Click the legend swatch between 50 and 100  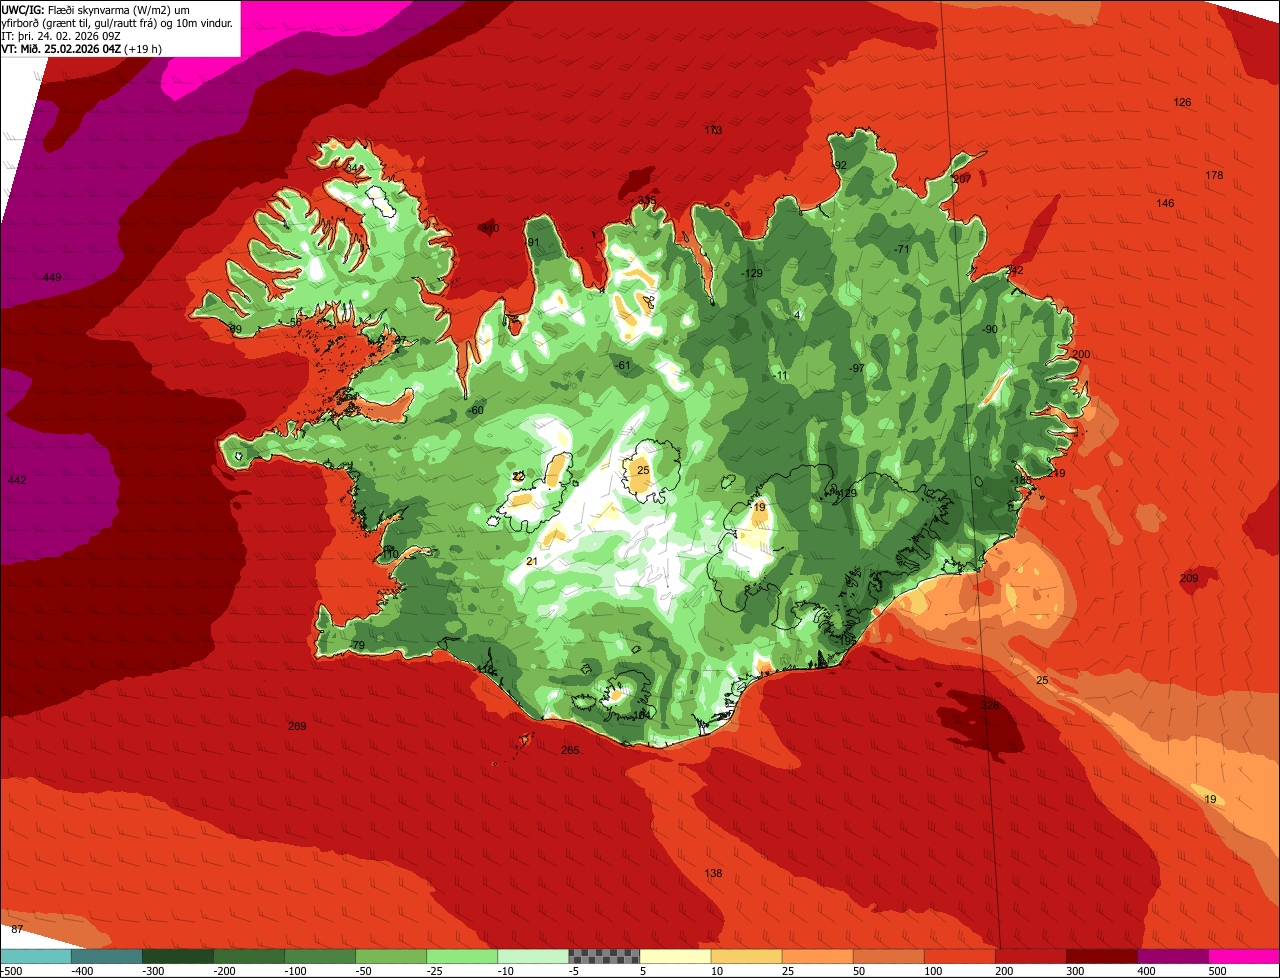tap(888, 956)
